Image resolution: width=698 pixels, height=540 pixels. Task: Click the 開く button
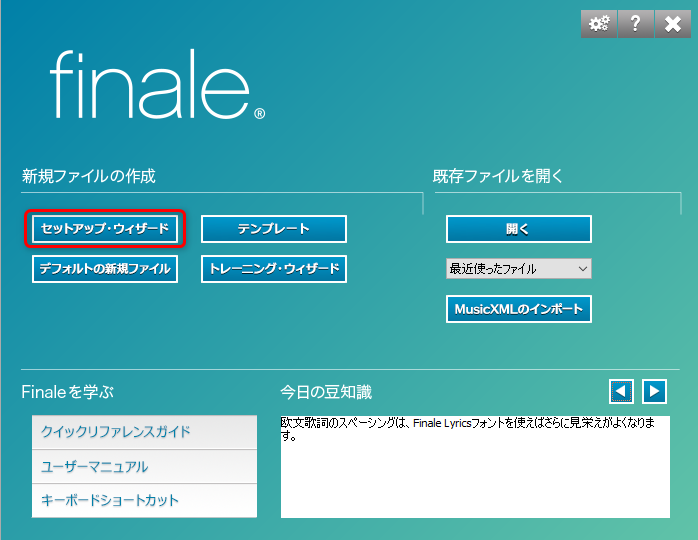pyautogui.click(x=519, y=229)
